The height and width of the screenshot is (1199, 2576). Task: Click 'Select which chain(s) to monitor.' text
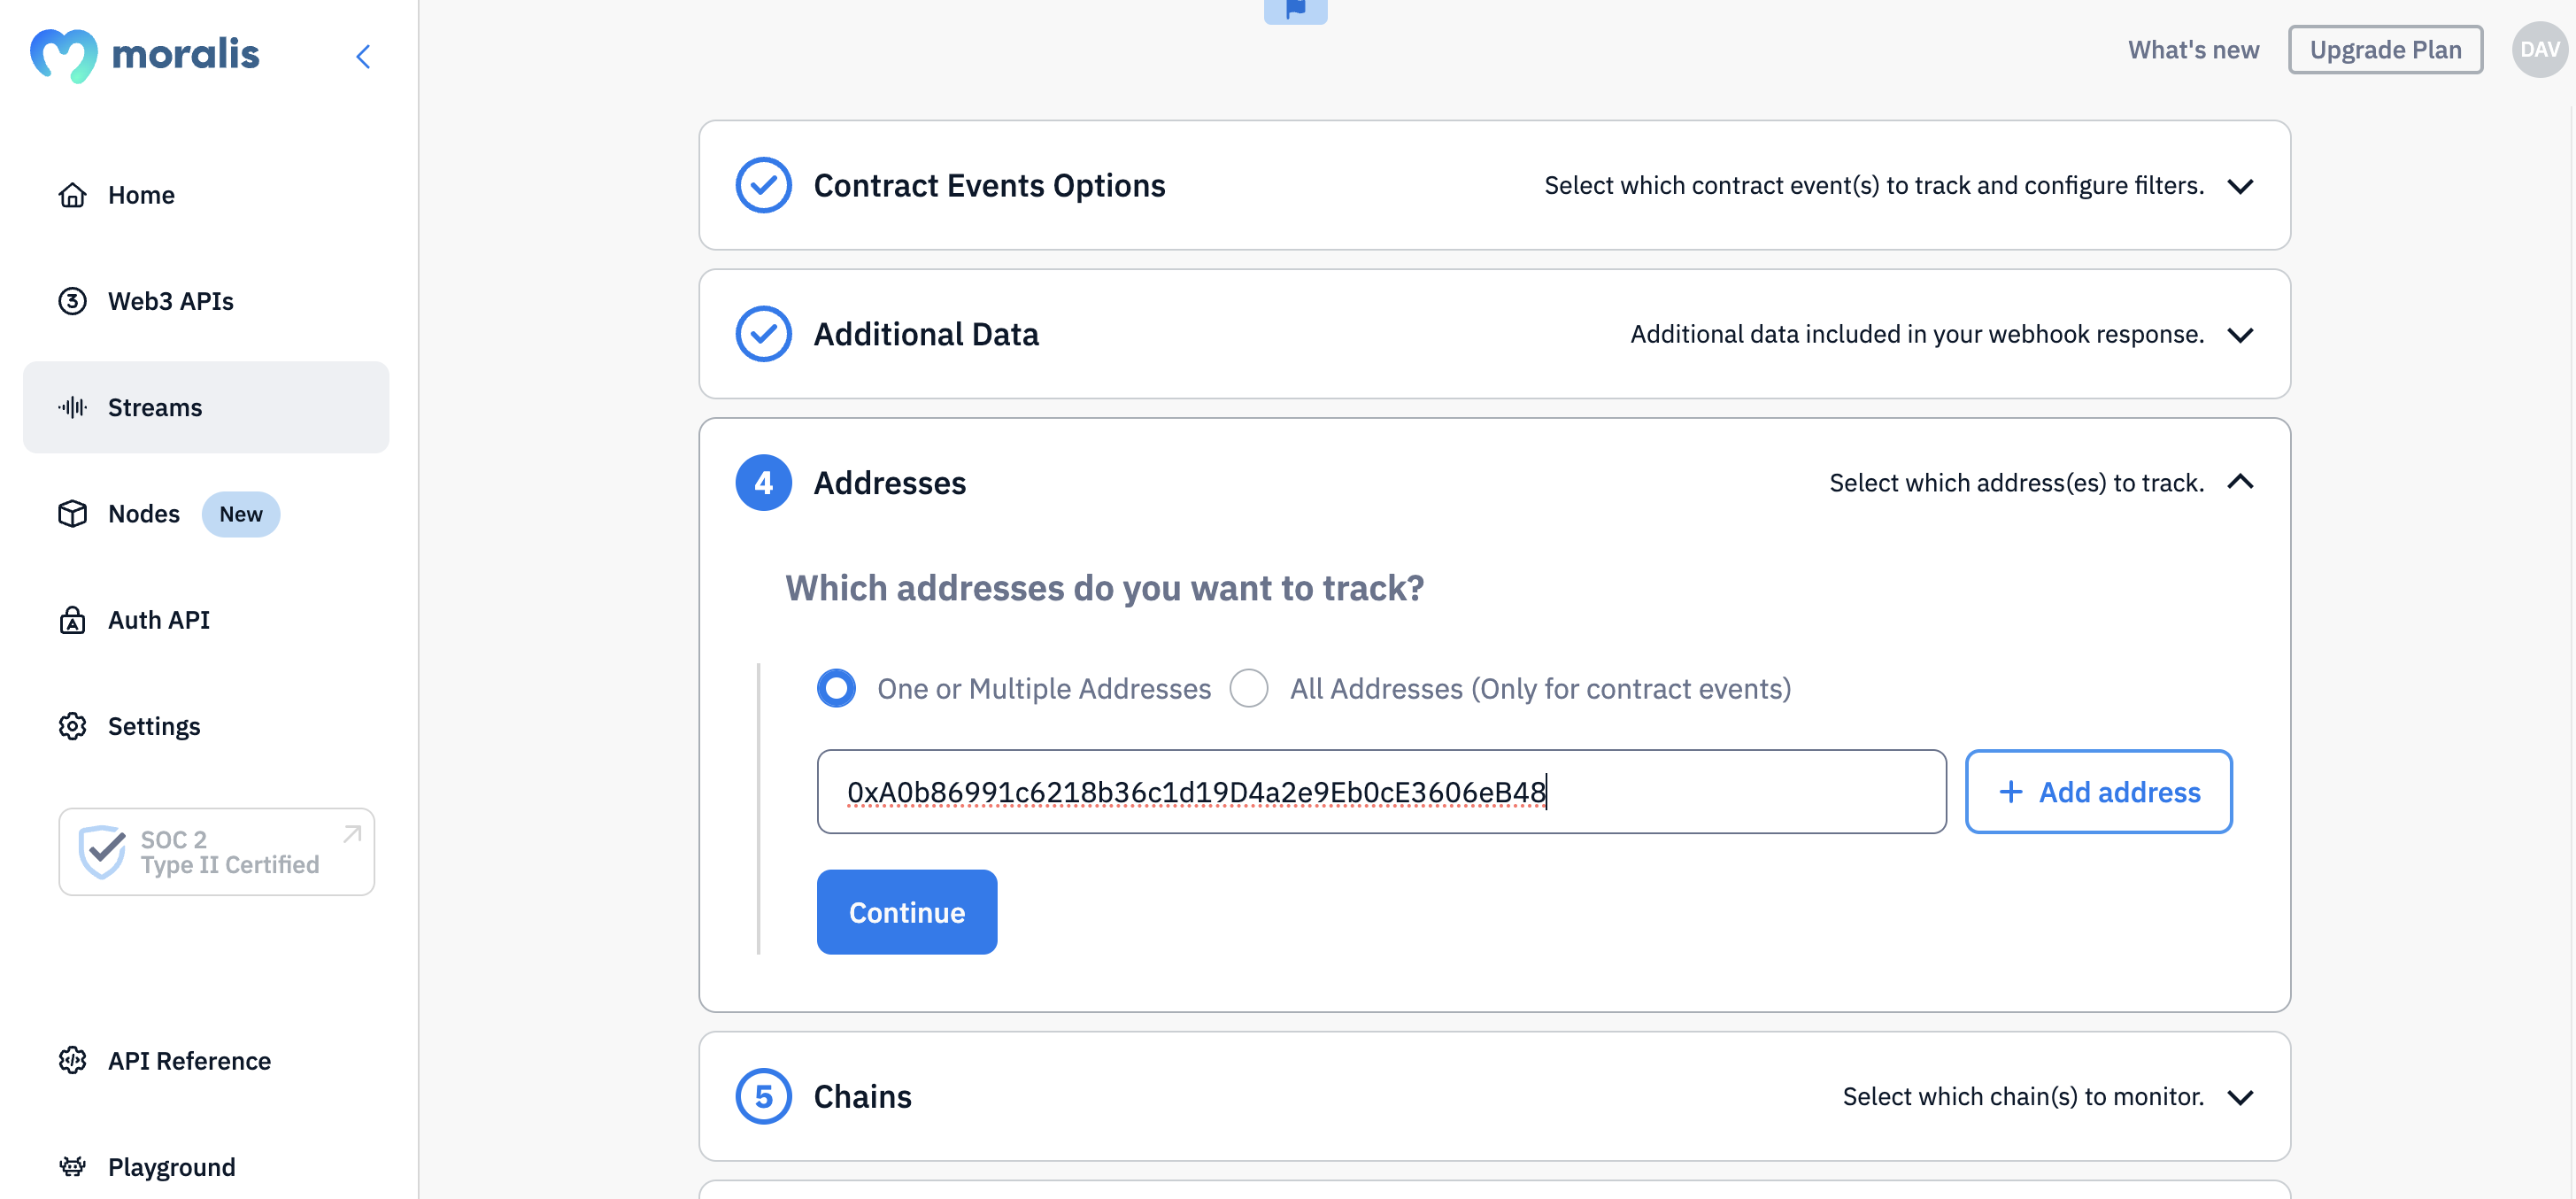(2023, 1097)
